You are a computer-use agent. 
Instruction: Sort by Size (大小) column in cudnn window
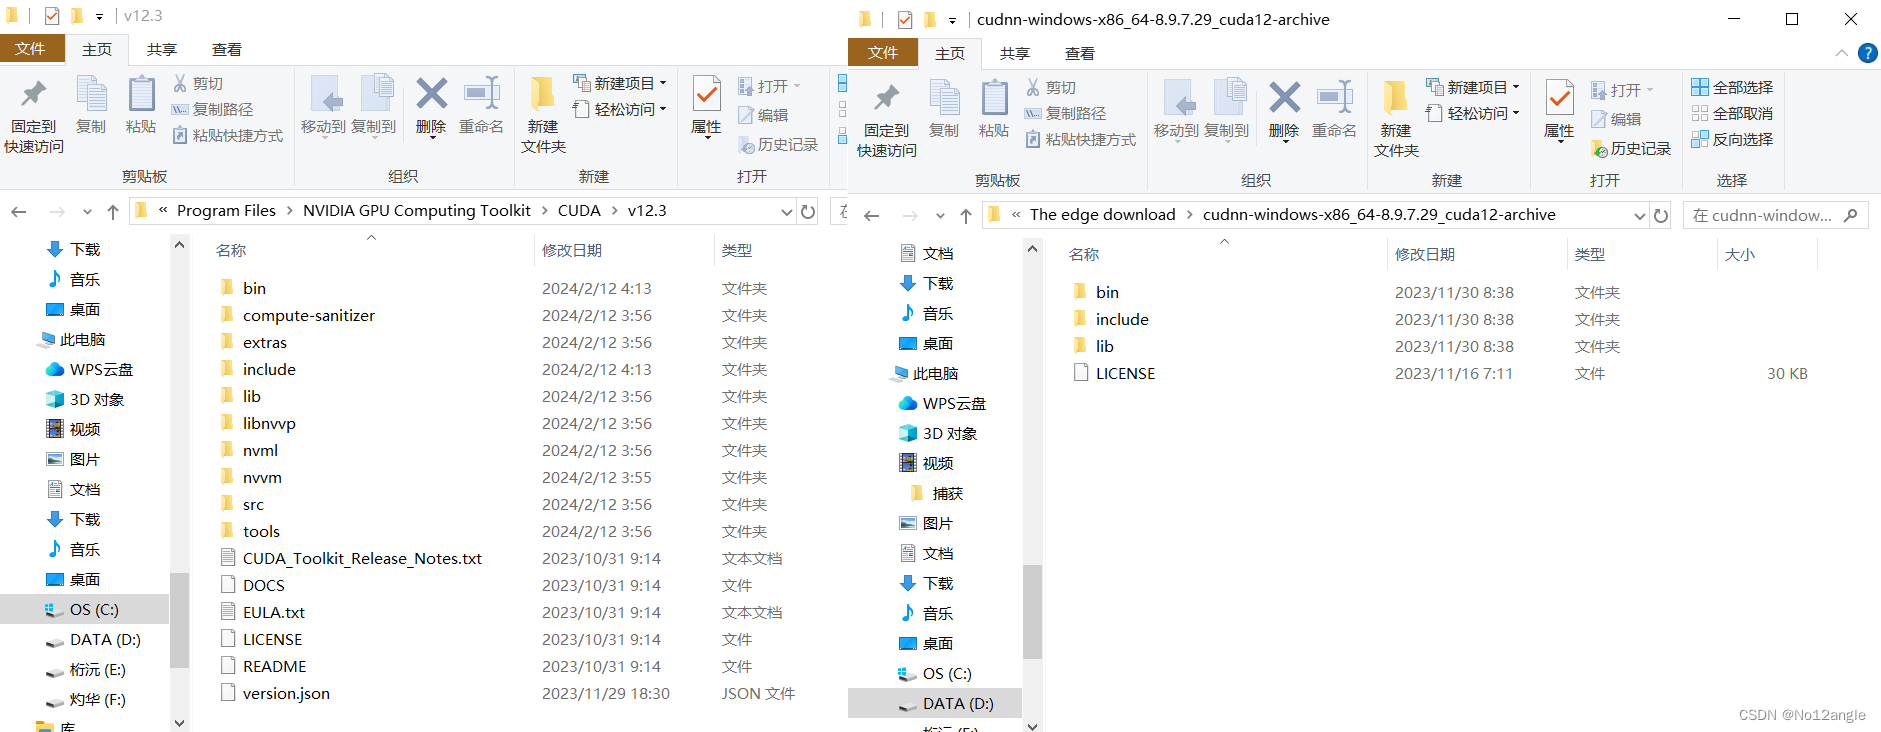[1740, 254]
